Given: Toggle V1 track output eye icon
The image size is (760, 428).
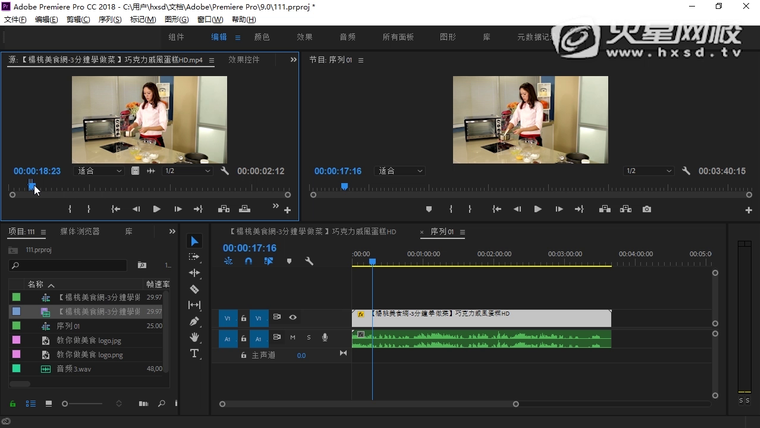Looking at the screenshot, I should point(293,317).
